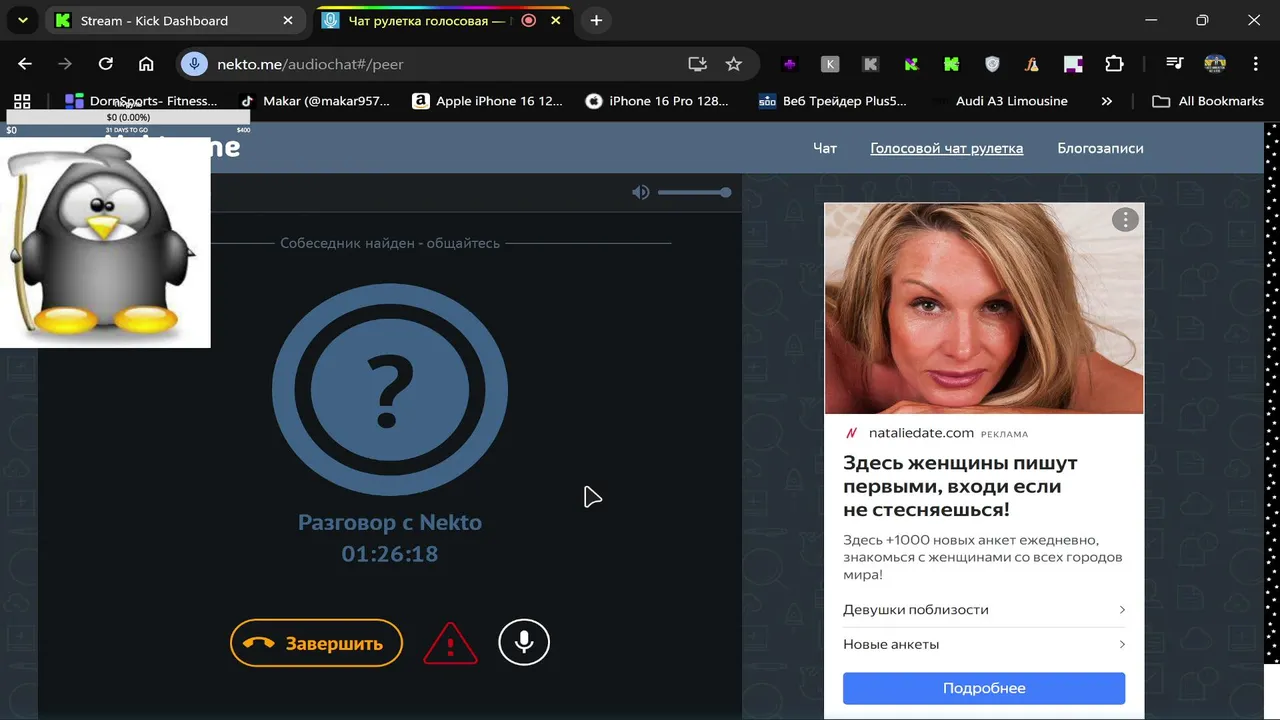Click the question-mark avatar of Nekto

coord(390,391)
